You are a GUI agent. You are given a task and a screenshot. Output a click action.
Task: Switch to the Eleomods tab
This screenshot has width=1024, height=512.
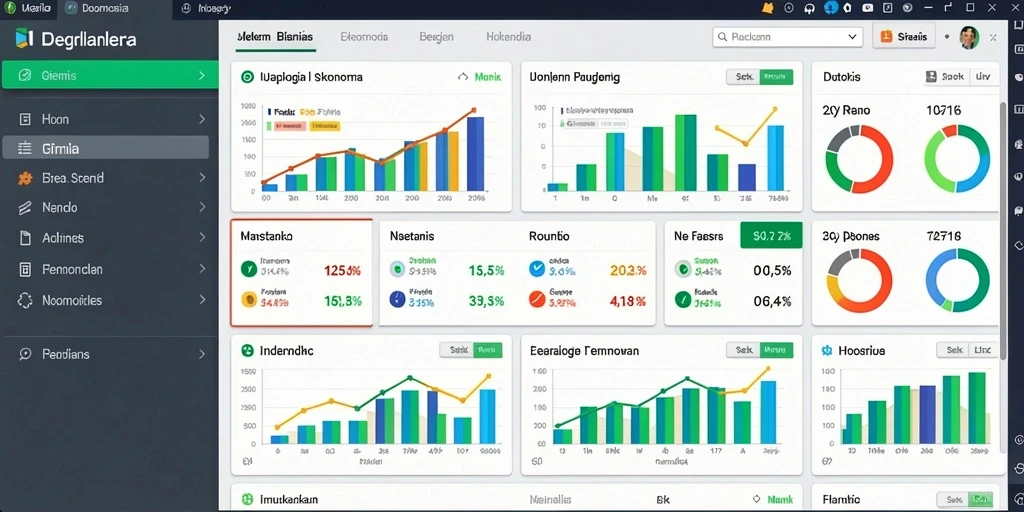click(x=364, y=37)
